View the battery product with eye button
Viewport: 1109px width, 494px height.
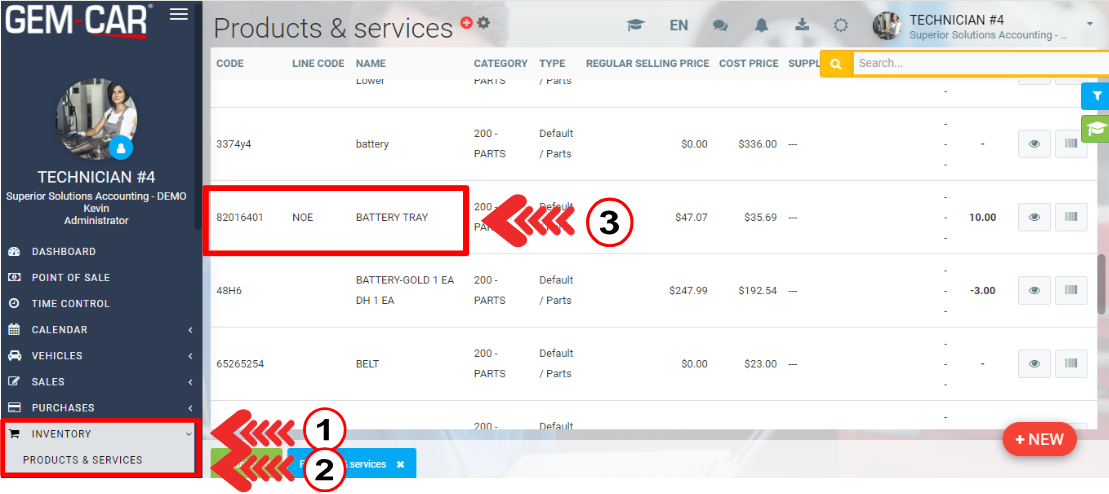(x=1034, y=144)
